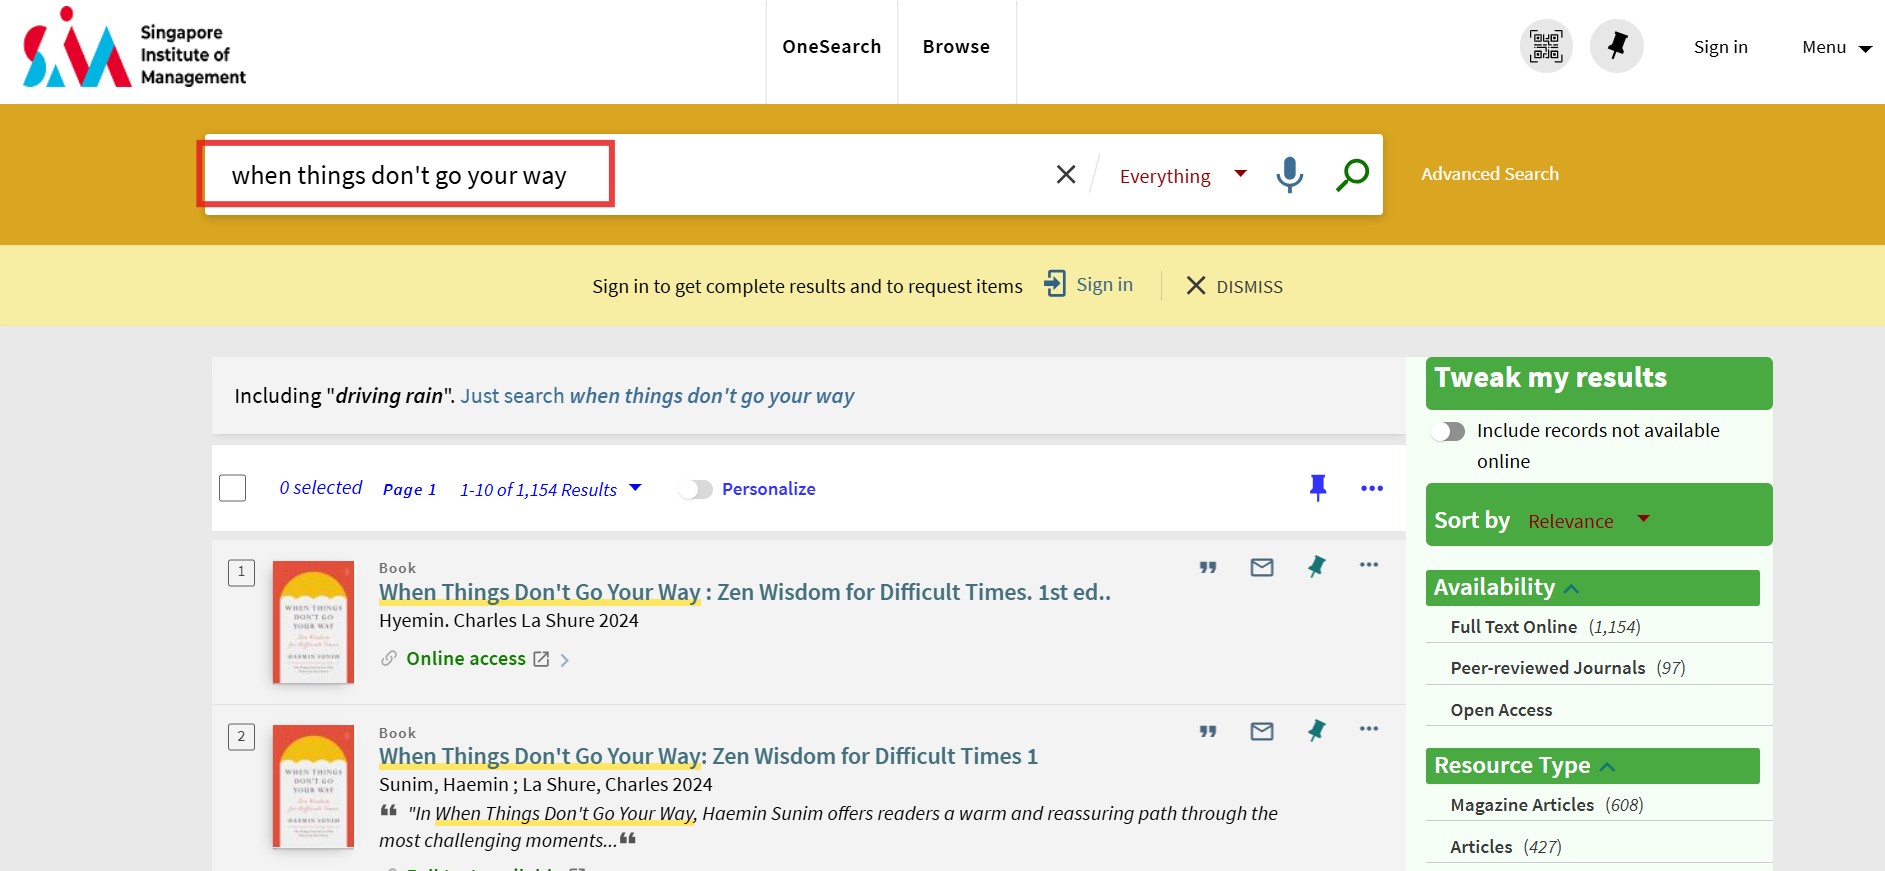Select result number 2 checkbox
This screenshot has width=1885, height=871.
tap(241, 737)
